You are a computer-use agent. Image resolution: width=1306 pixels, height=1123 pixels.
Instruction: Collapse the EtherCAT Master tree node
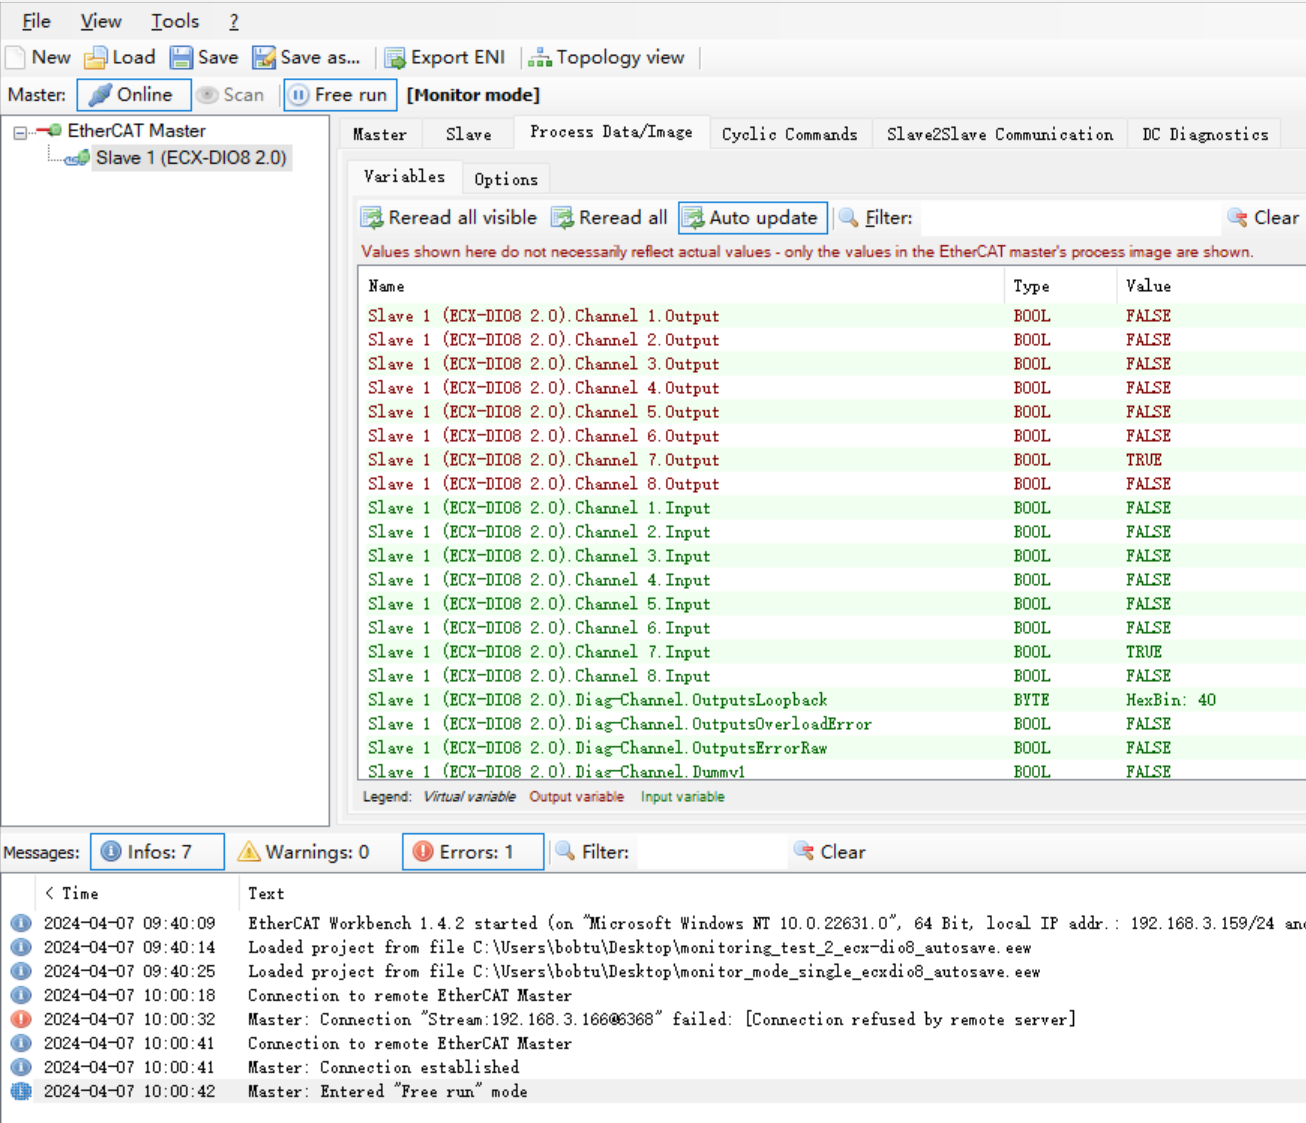coord(20,132)
